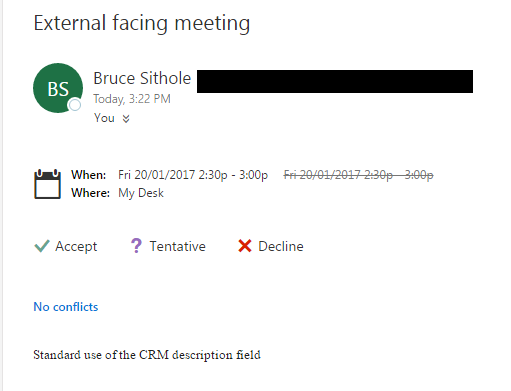511x391 pixels.
Task: Accept the meeting invitation
Action: (x=66, y=246)
